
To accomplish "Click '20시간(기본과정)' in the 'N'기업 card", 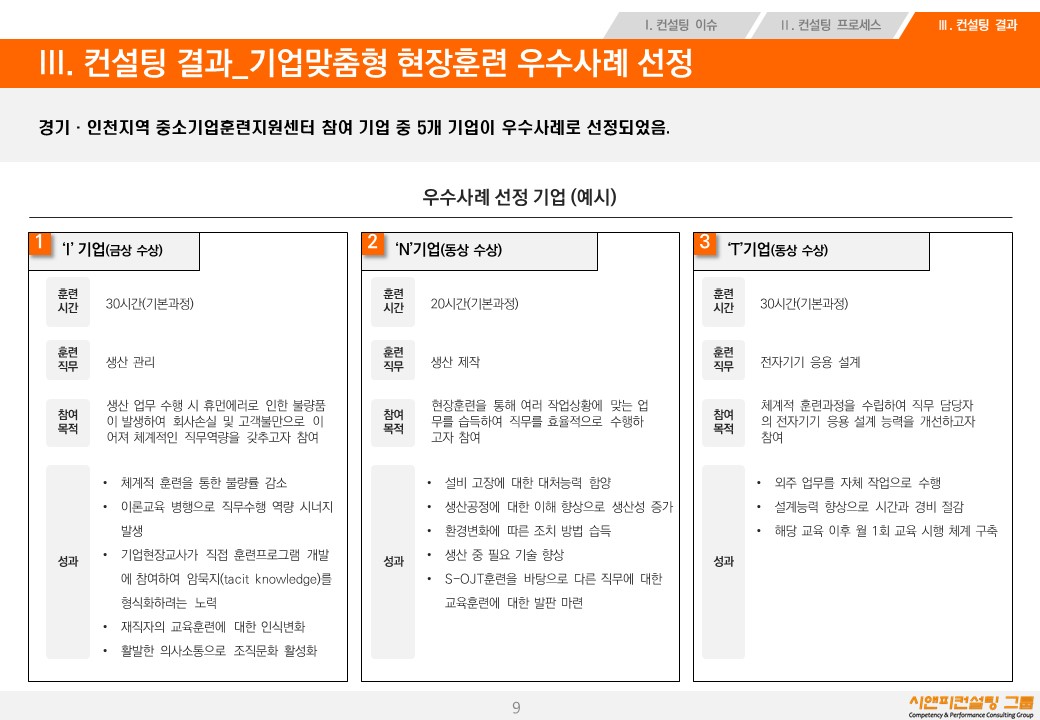I will (x=474, y=304).
